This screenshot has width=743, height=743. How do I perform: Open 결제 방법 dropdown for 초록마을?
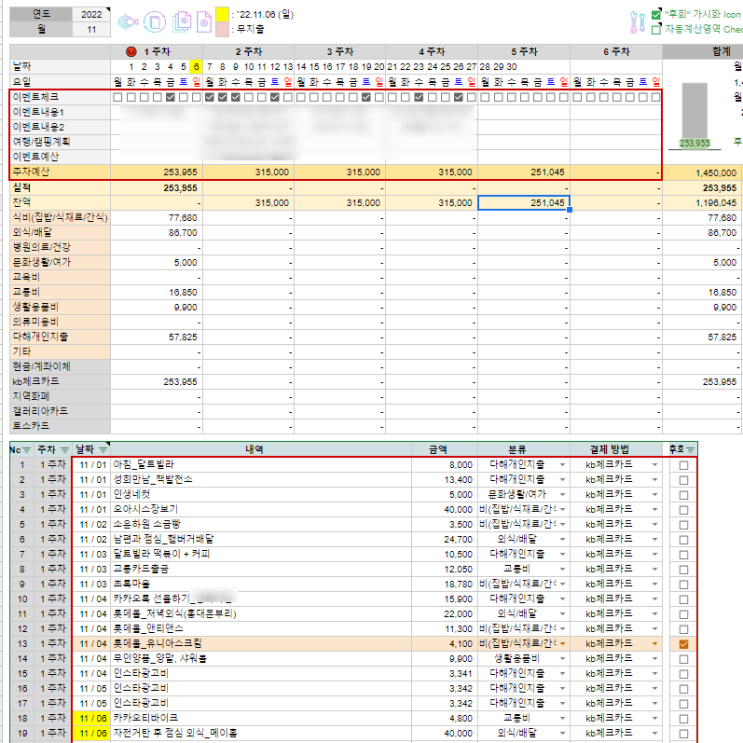[x=655, y=584]
